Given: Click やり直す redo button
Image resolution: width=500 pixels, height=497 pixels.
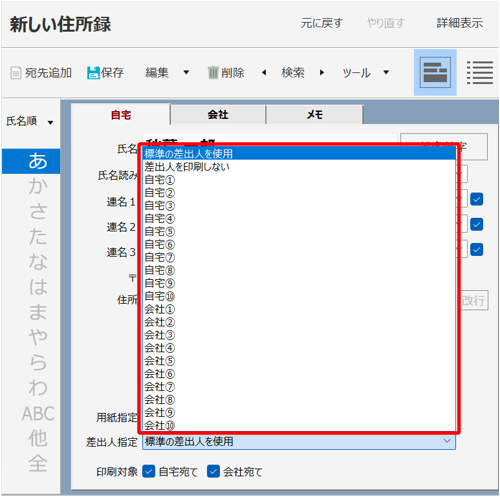Looking at the screenshot, I should [x=386, y=23].
